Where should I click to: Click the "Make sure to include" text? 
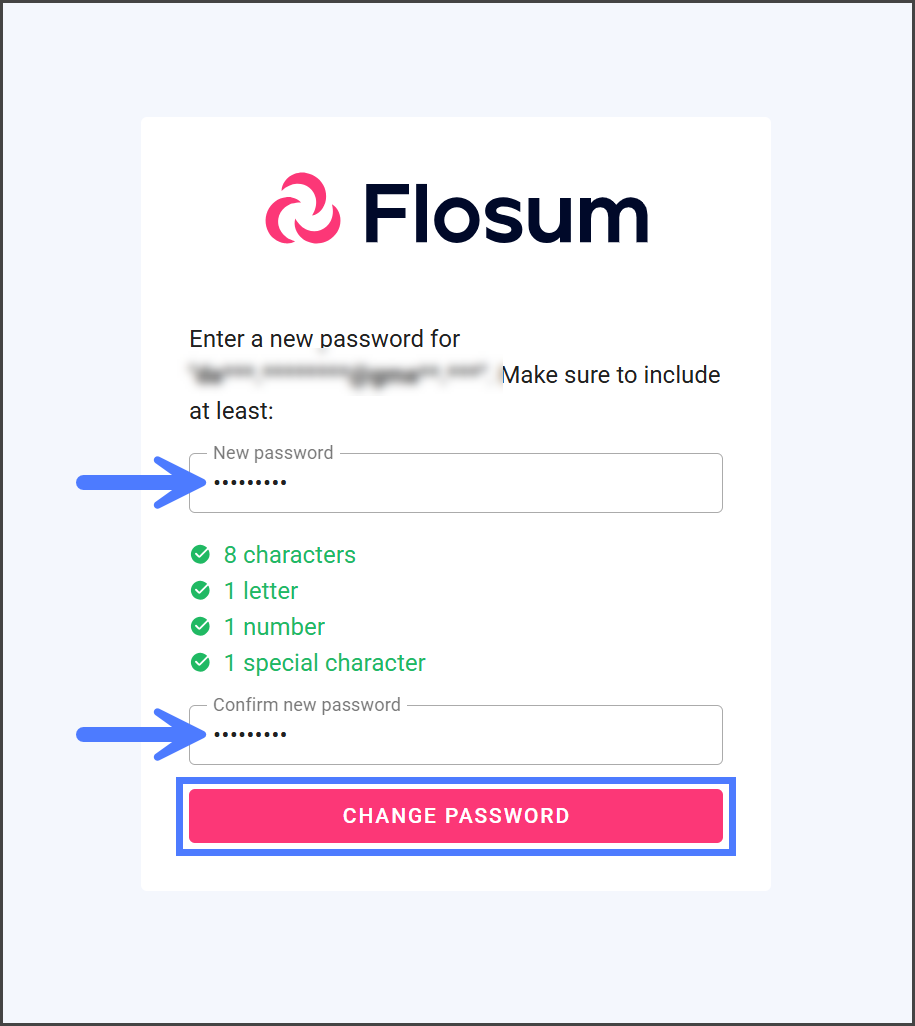point(610,375)
